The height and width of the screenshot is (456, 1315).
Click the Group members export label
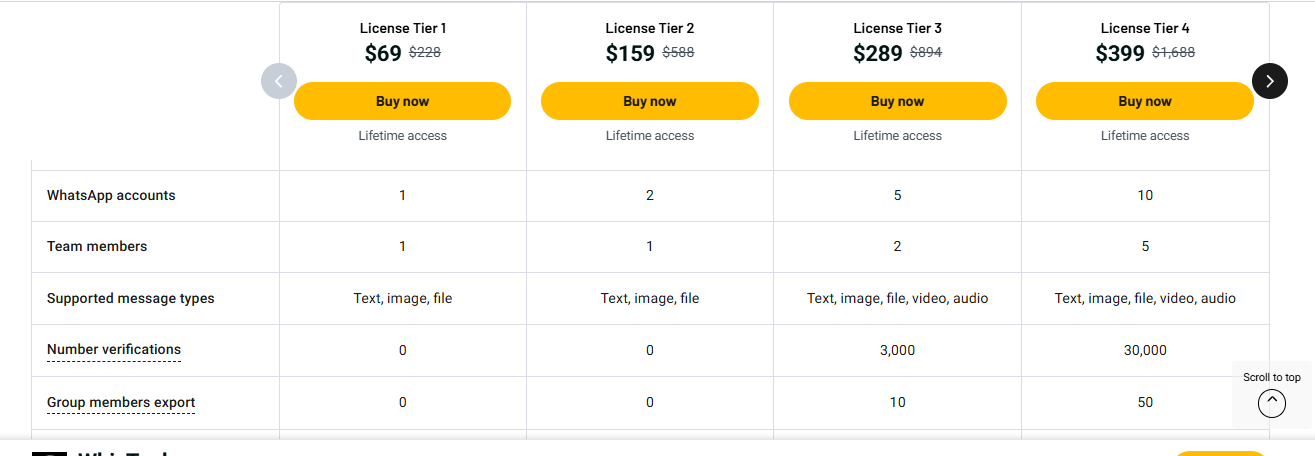pos(121,402)
